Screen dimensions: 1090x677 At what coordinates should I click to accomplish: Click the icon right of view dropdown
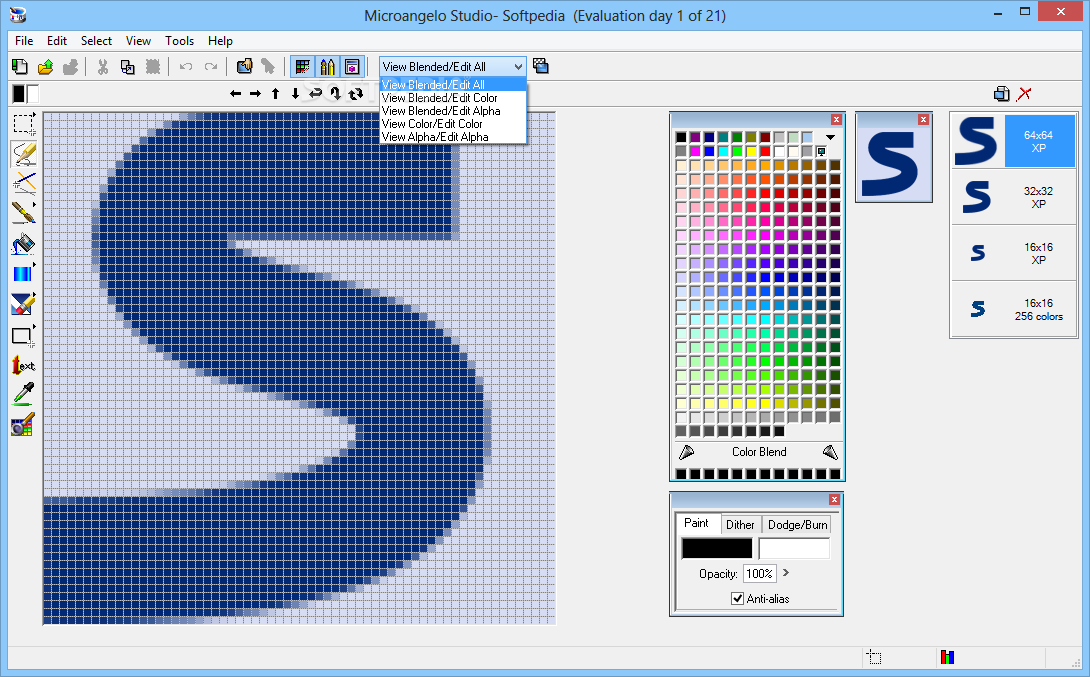pos(541,66)
